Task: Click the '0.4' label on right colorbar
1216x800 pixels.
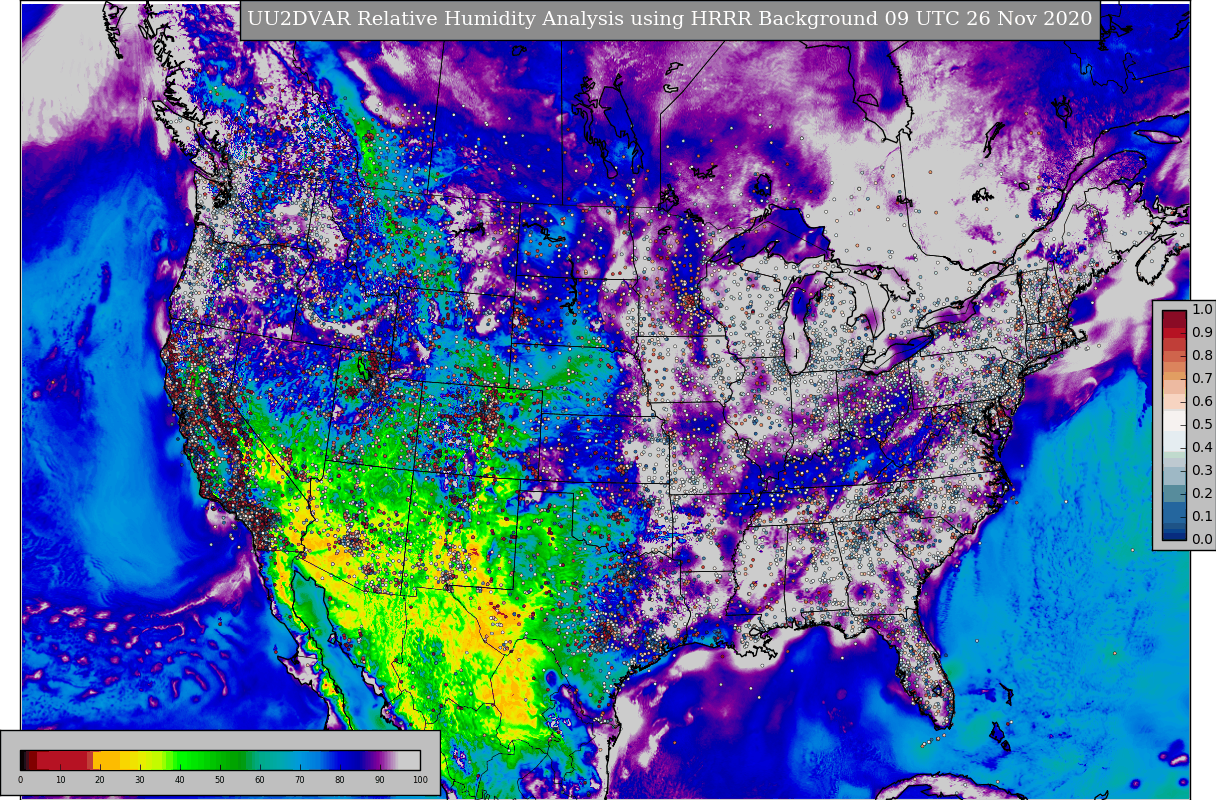Action: 1202,448
